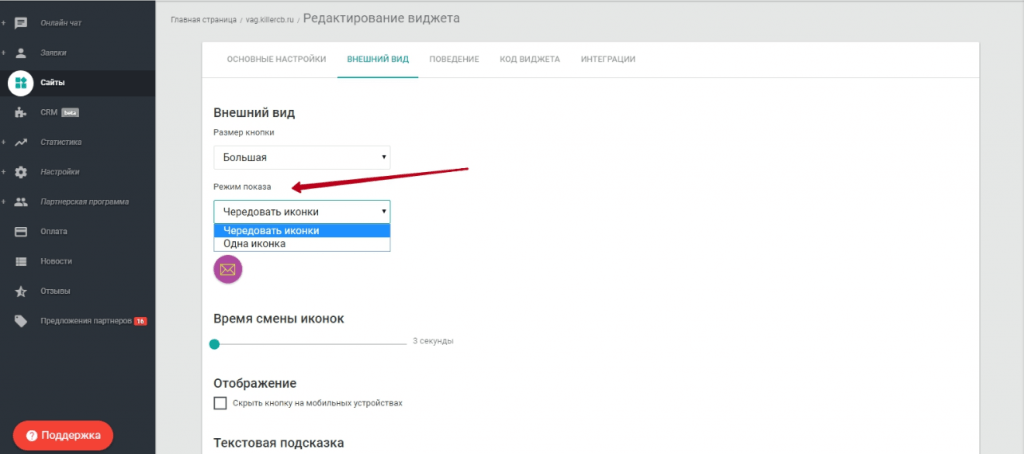Click the Отзывы star icon
1024x454 pixels.
pyautogui.click(x=21, y=291)
